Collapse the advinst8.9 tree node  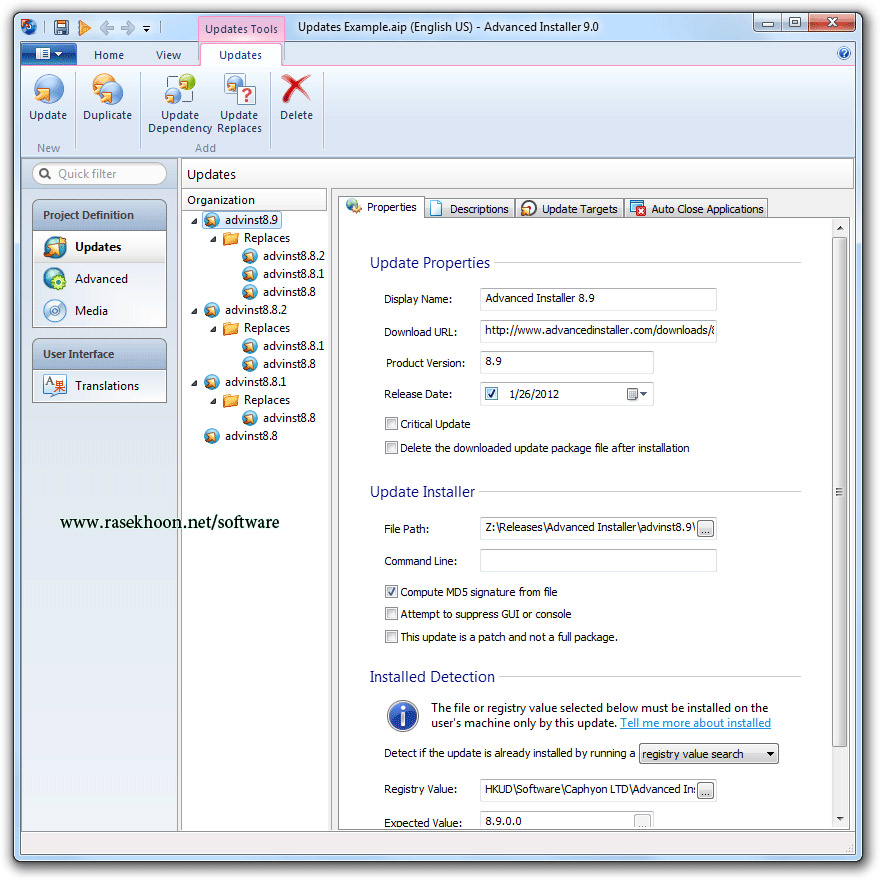click(195, 219)
